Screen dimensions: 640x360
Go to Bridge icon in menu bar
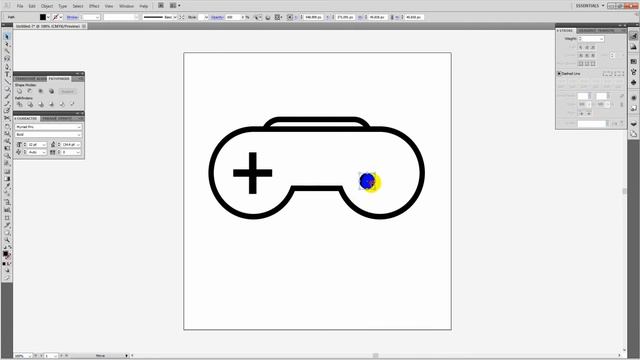click(161, 6)
